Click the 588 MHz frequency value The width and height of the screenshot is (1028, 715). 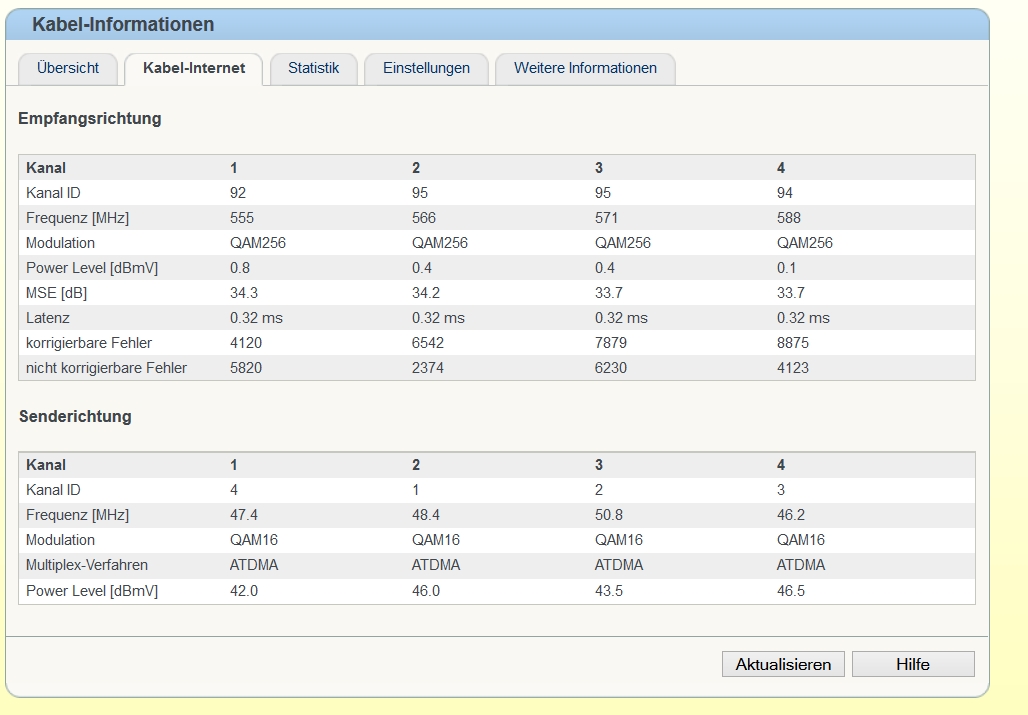pyautogui.click(x=789, y=218)
